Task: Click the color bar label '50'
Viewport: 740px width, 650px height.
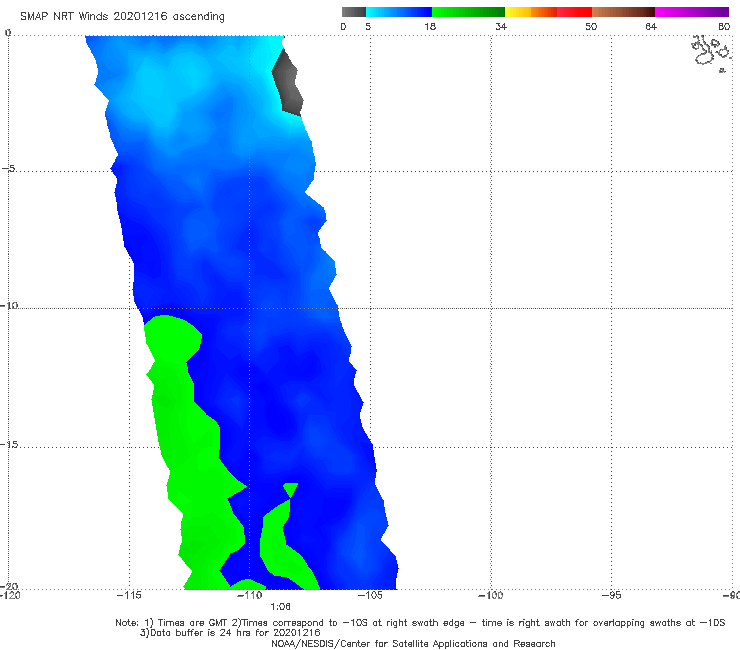Action: coord(591,26)
